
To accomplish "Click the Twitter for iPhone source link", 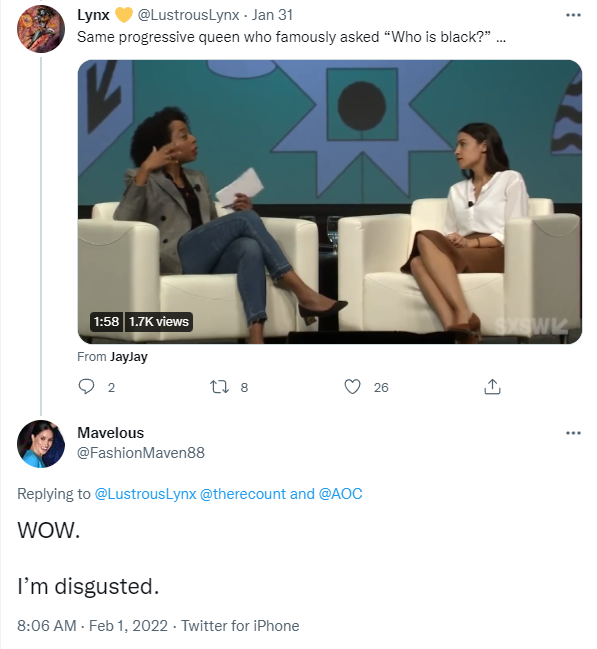I will pos(240,626).
